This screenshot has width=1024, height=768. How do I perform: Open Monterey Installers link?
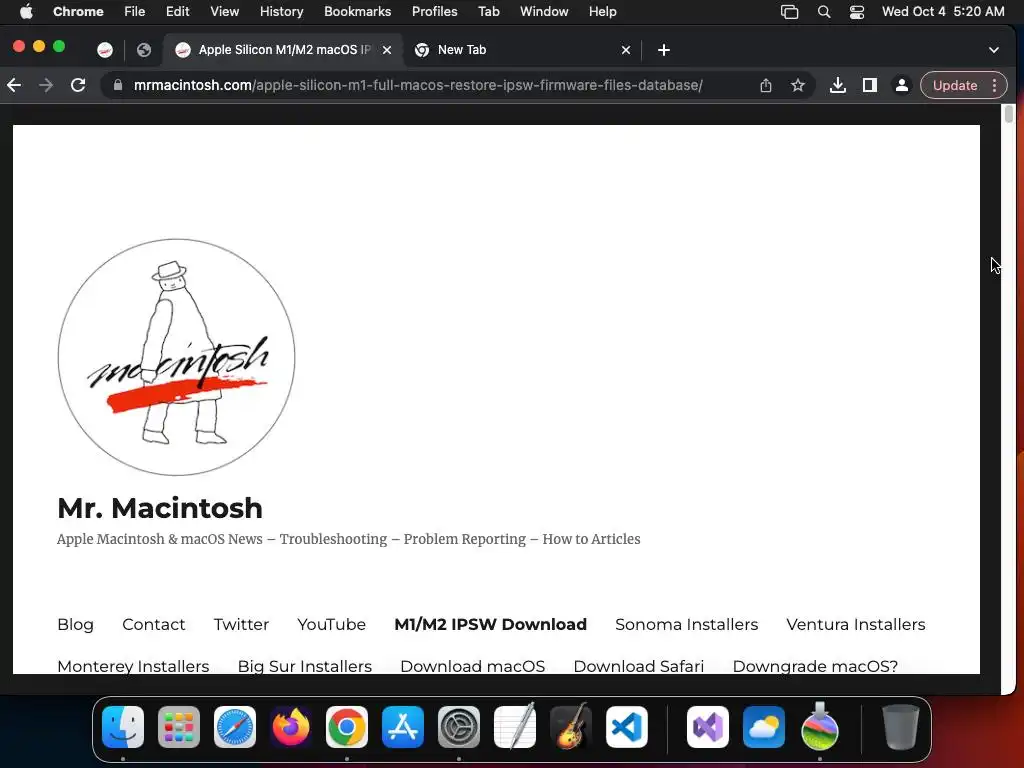(x=133, y=665)
